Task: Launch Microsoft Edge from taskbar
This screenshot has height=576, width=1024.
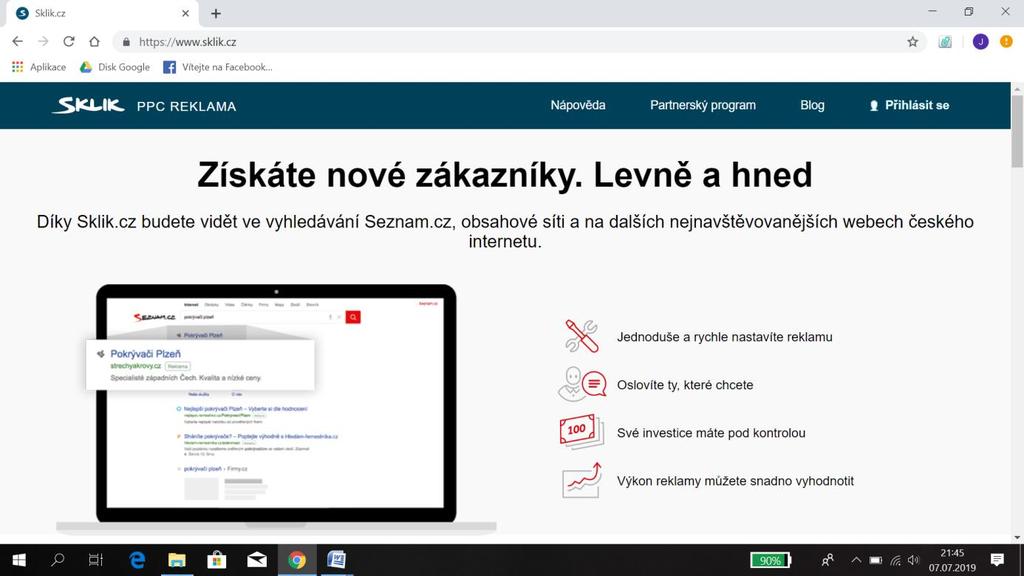Action: tap(137, 560)
